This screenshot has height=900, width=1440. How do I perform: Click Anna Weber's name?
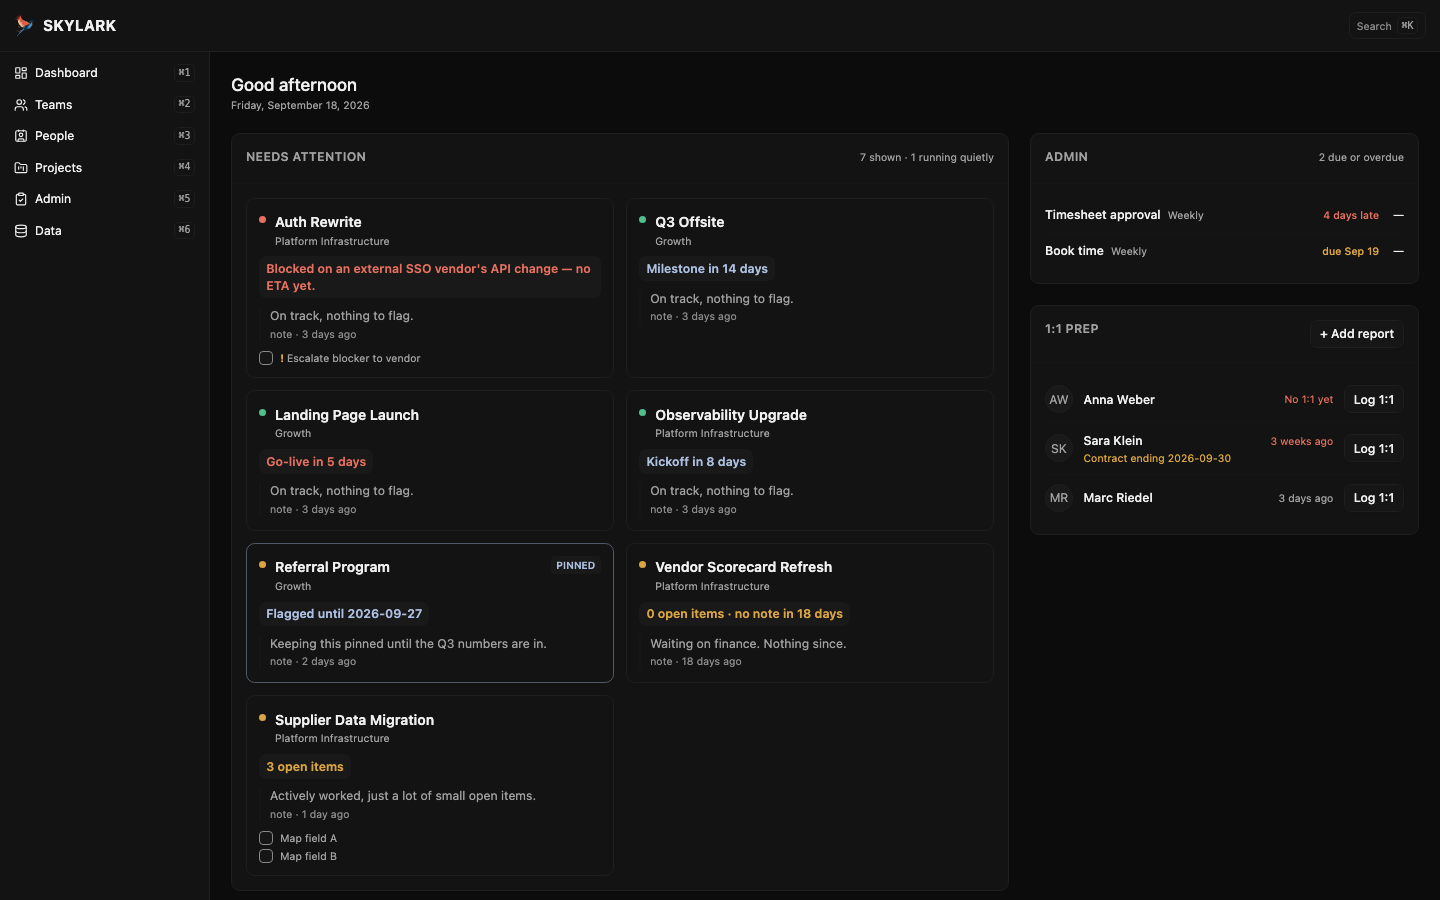pyautogui.click(x=1119, y=400)
